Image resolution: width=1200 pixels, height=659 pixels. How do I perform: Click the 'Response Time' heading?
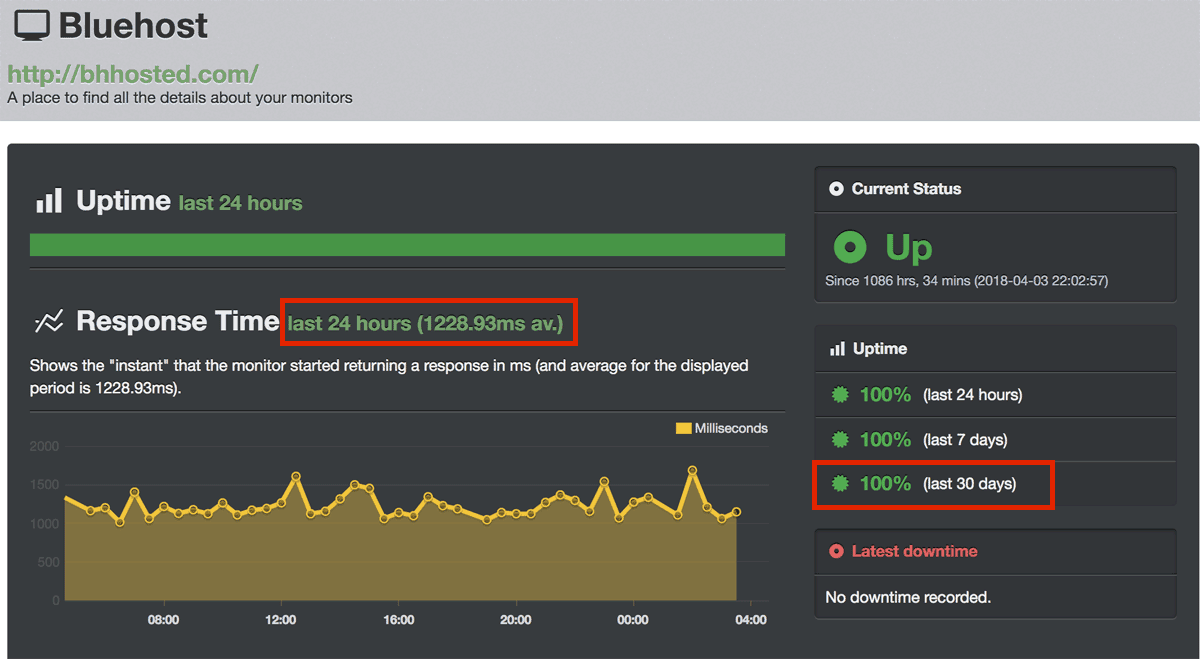[177, 321]
